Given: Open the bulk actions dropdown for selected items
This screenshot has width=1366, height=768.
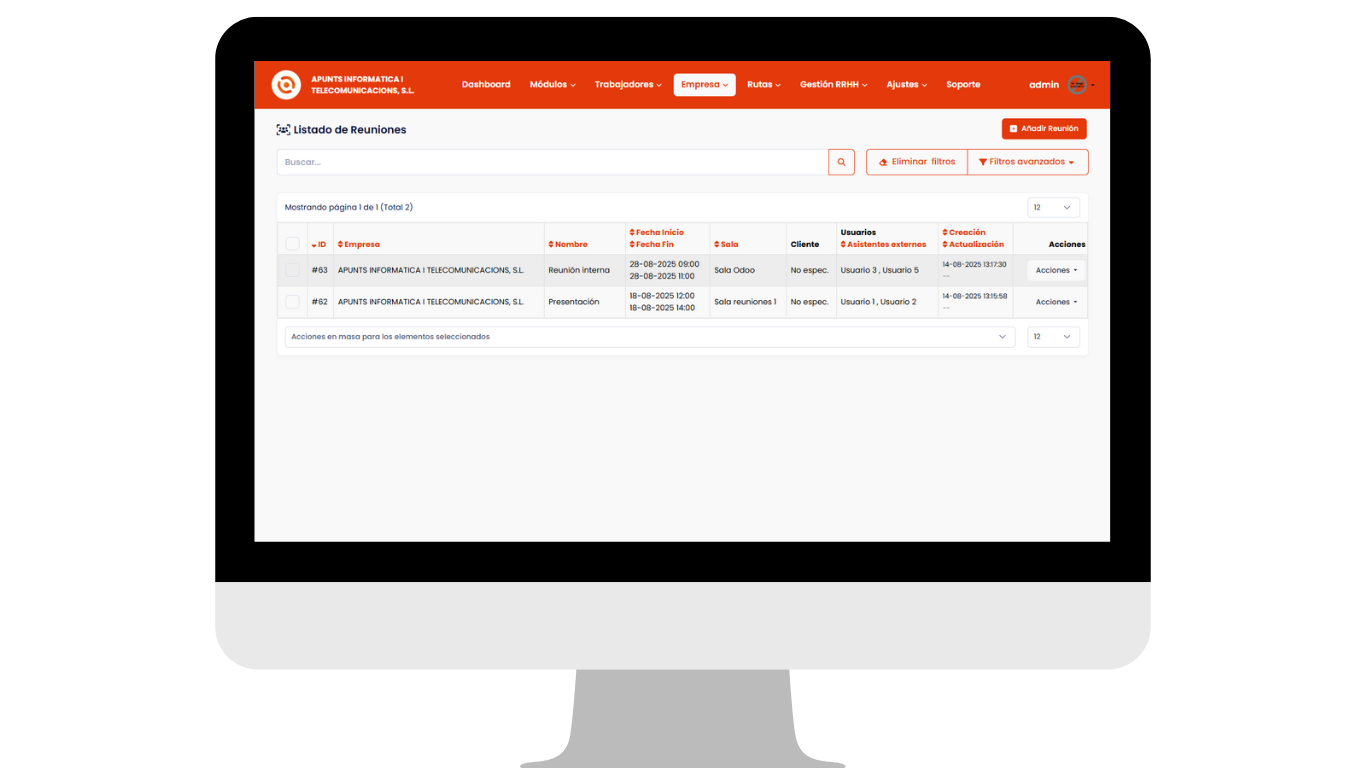Looking at the screenshot, I should click(x=649, y=337).
